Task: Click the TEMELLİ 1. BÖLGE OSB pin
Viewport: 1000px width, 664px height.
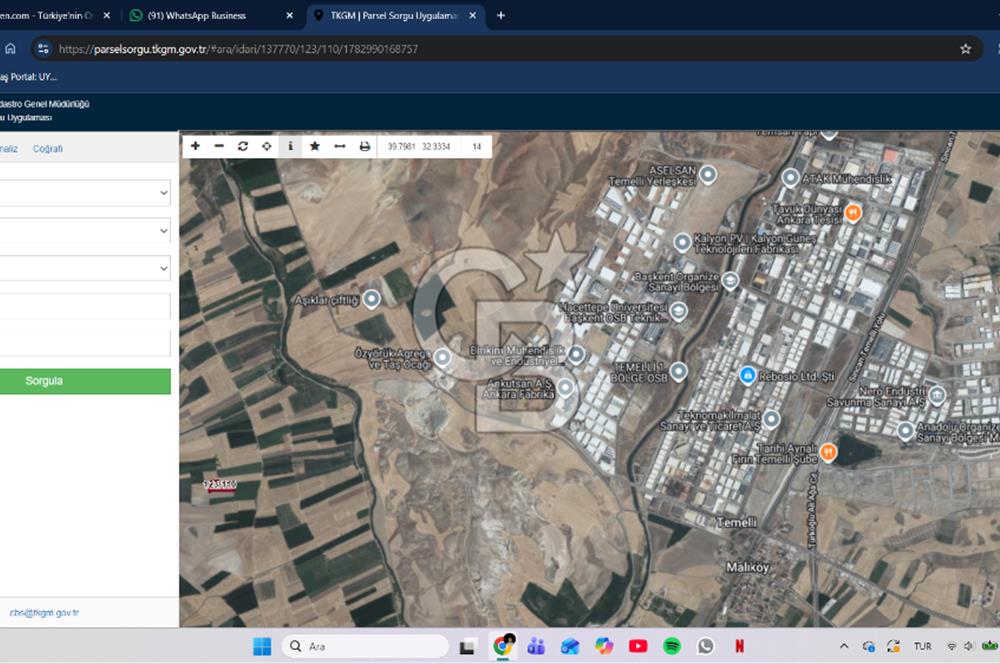Action: point(679,371)
